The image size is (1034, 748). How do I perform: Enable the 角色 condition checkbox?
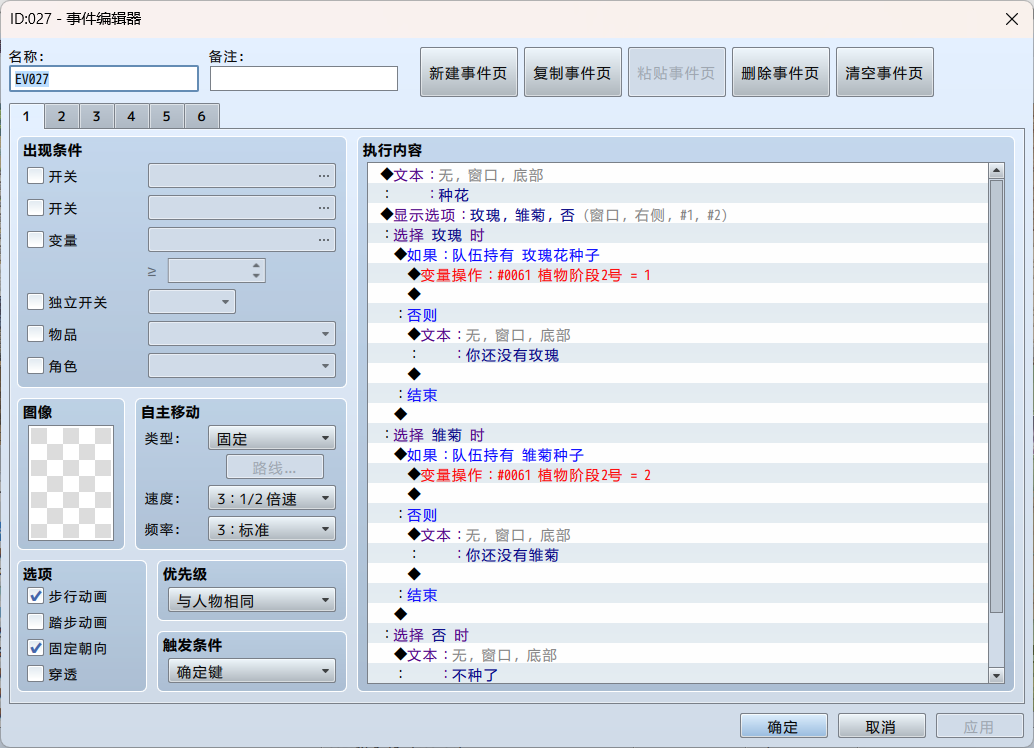pos(36,365)
